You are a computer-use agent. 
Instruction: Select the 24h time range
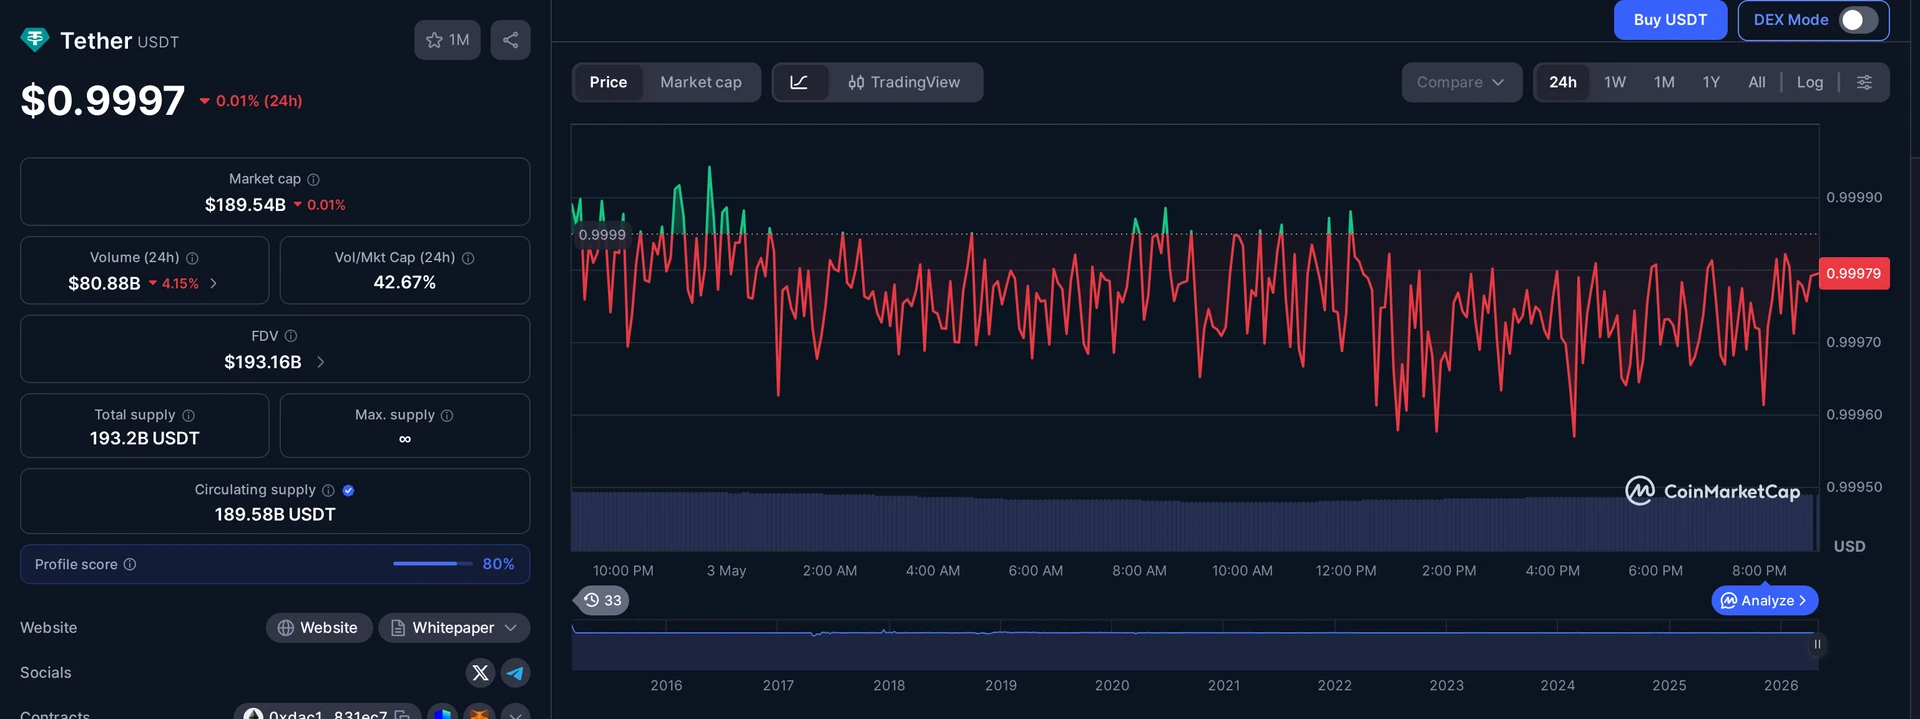pos(1563,82)
